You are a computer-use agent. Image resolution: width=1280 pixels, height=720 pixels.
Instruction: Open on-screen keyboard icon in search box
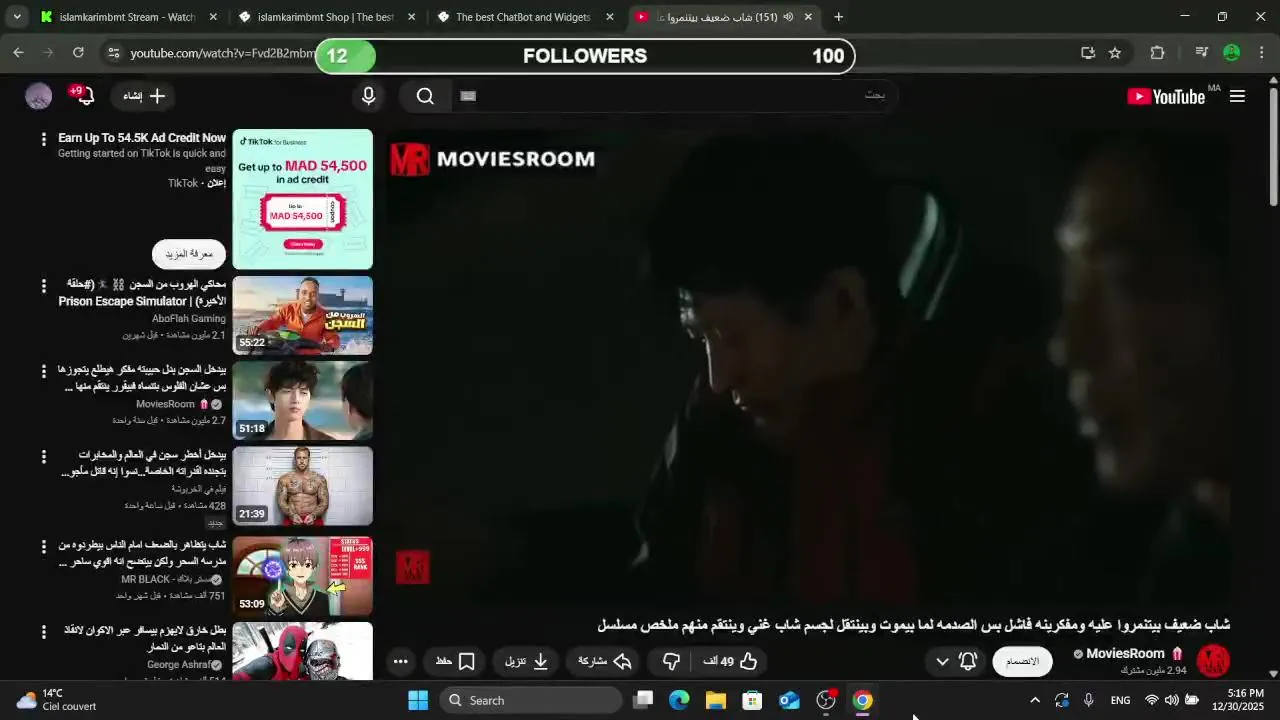click(x=468, y=96)
